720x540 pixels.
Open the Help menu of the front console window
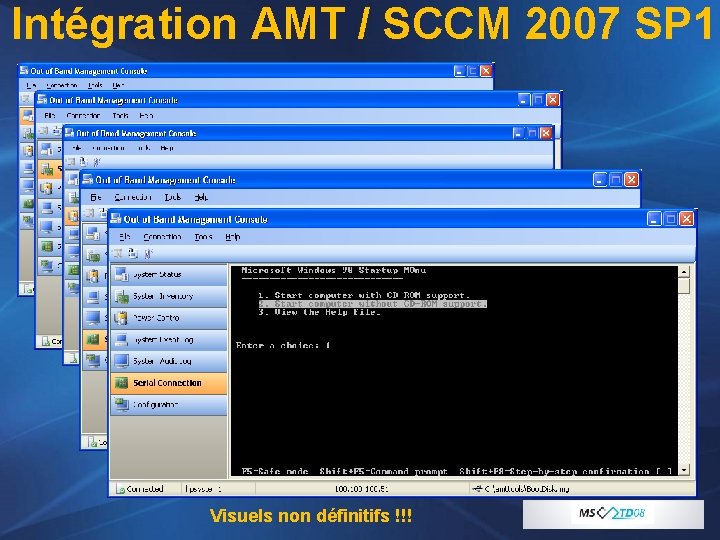point(233,237)
